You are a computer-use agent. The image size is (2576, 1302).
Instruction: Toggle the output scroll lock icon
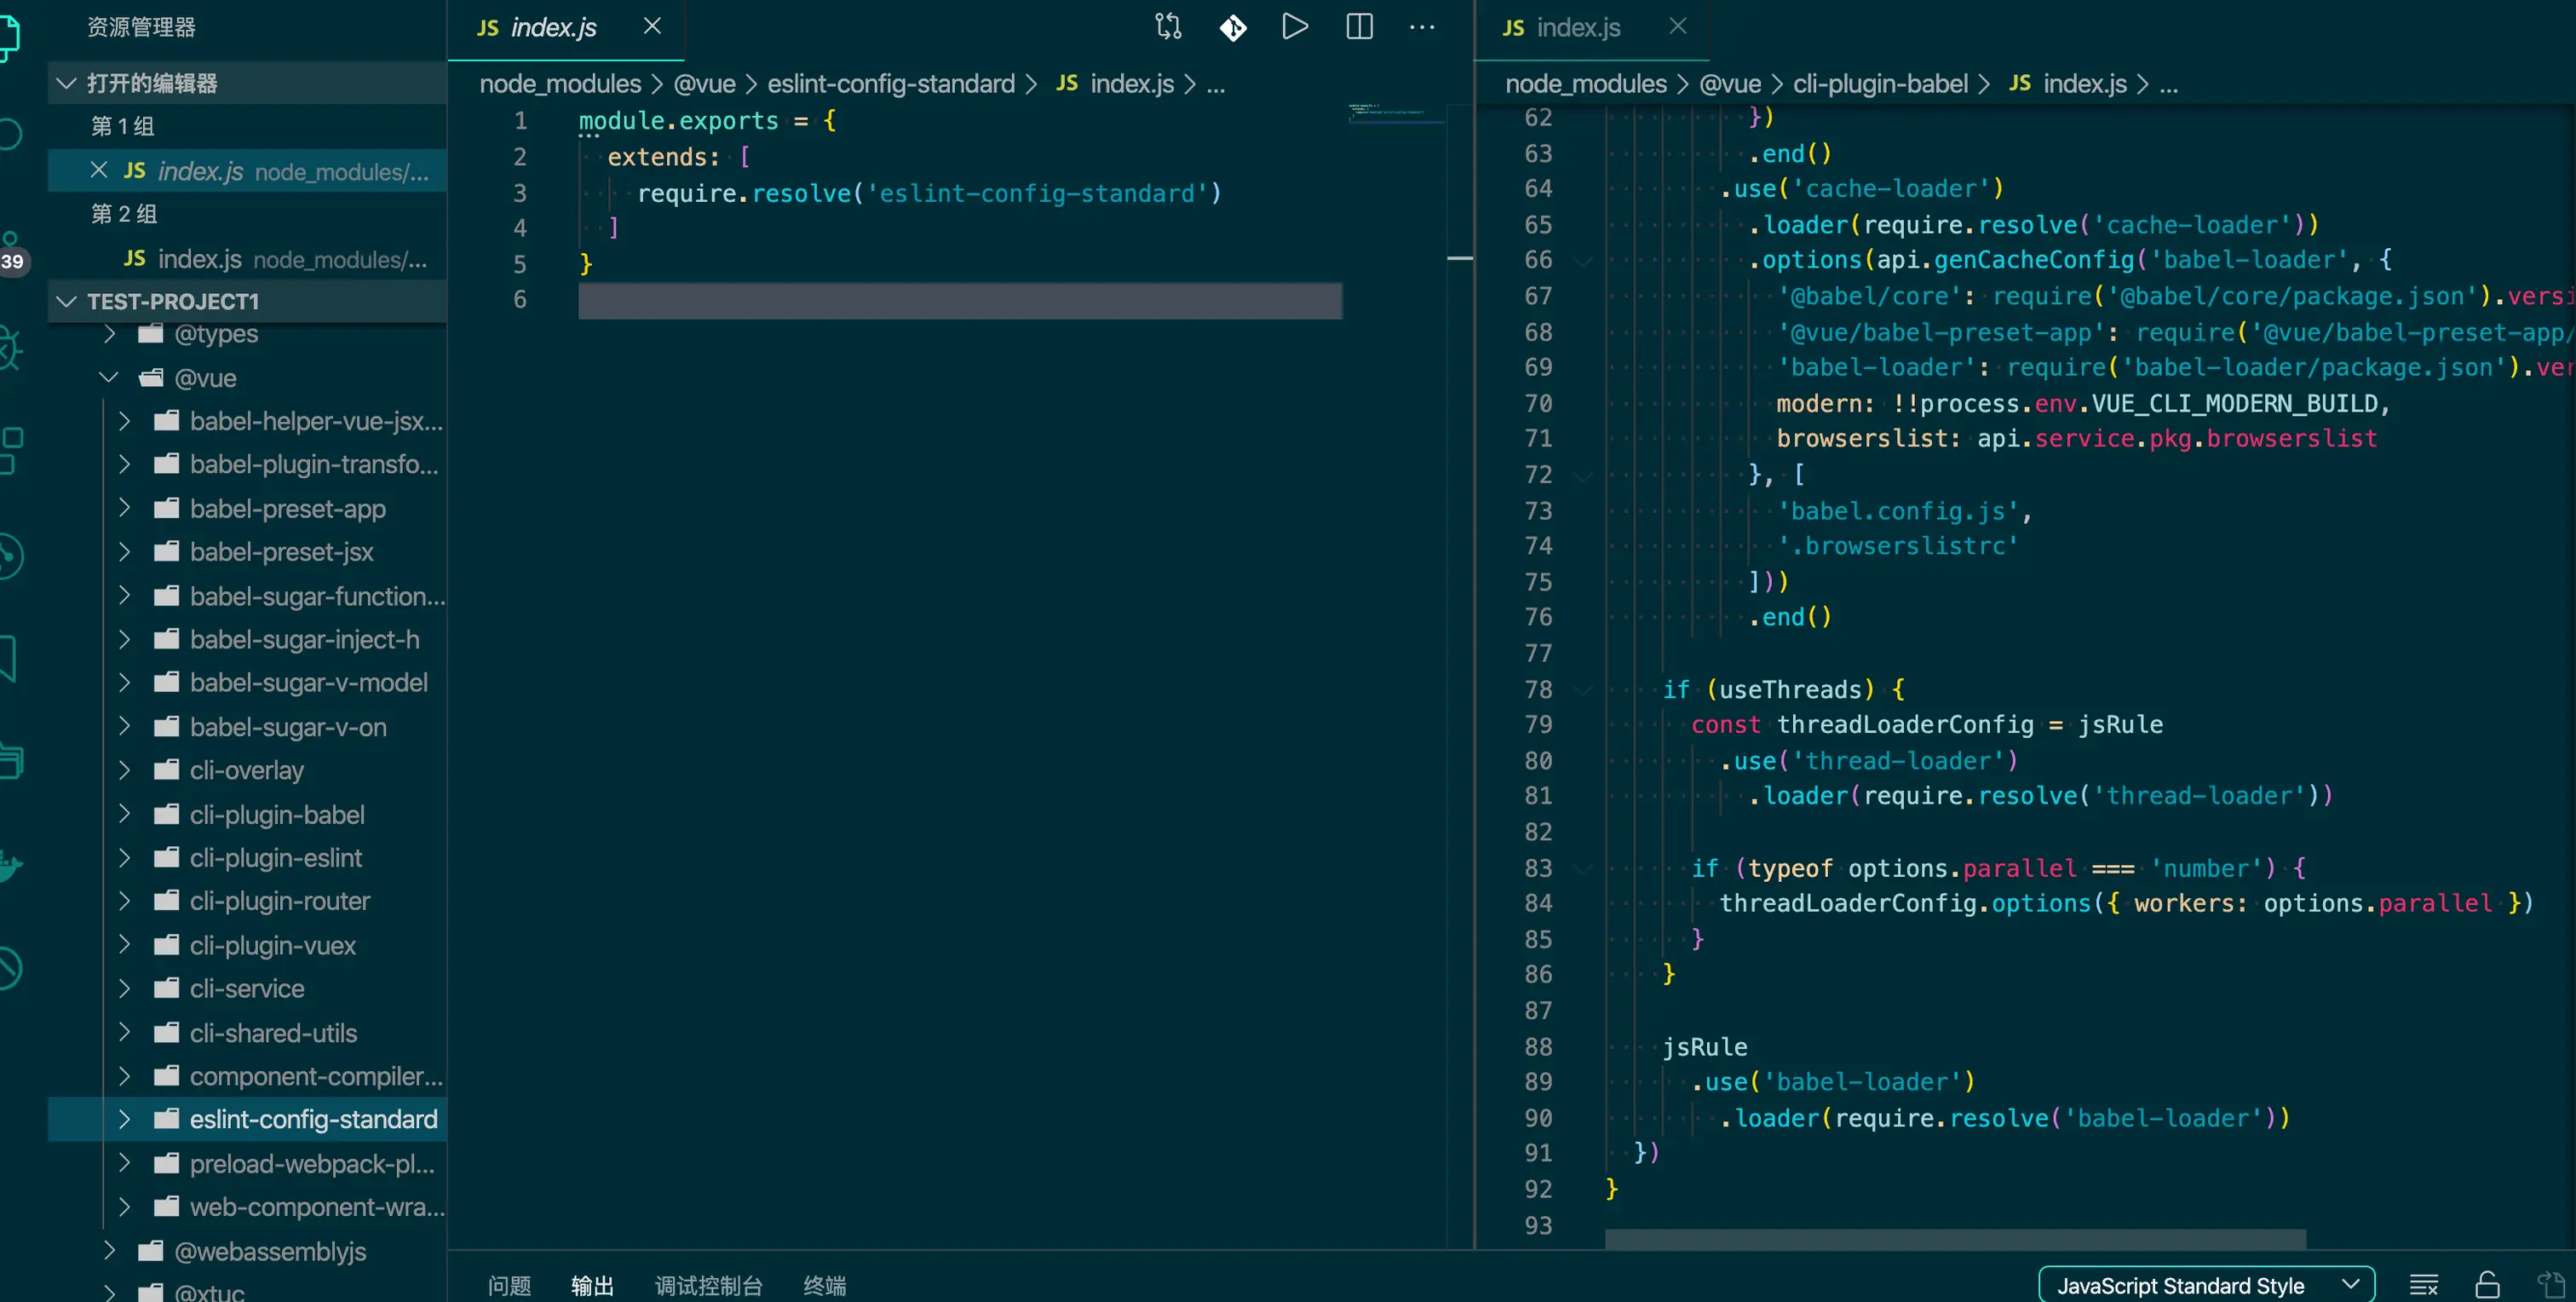tap(2487, 1285)
